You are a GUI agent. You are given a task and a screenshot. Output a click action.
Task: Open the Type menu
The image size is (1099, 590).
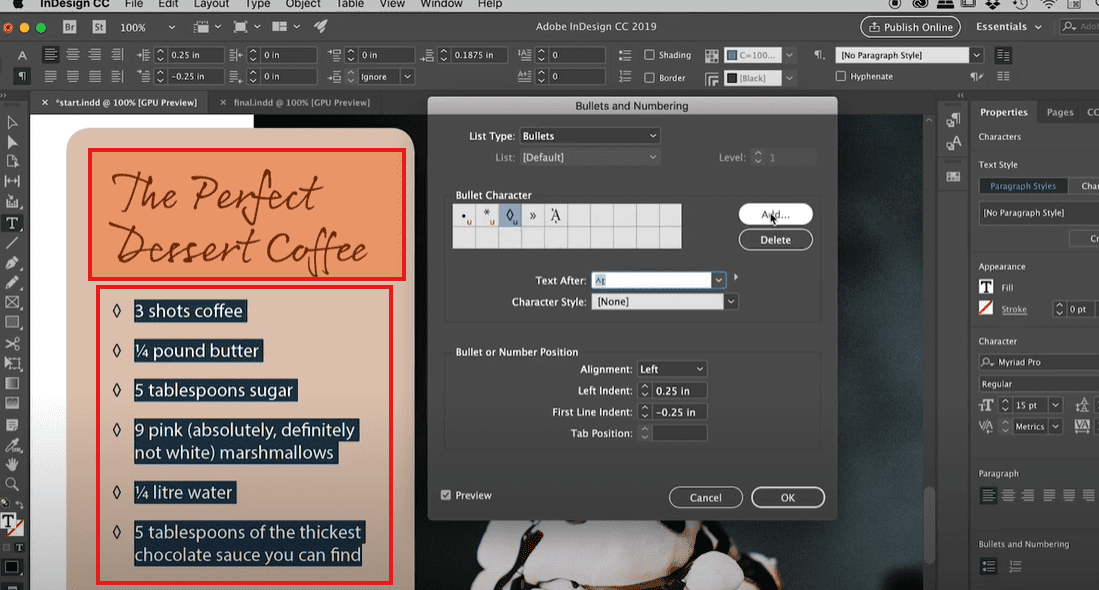pos(257,5)
